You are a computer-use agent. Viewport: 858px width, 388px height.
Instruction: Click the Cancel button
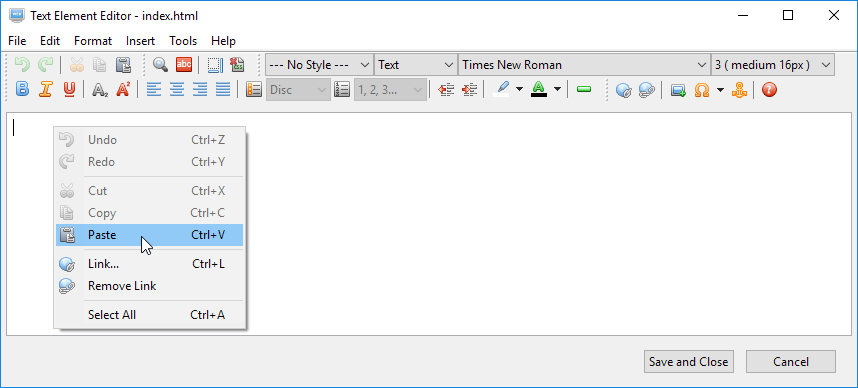[791, 362]
